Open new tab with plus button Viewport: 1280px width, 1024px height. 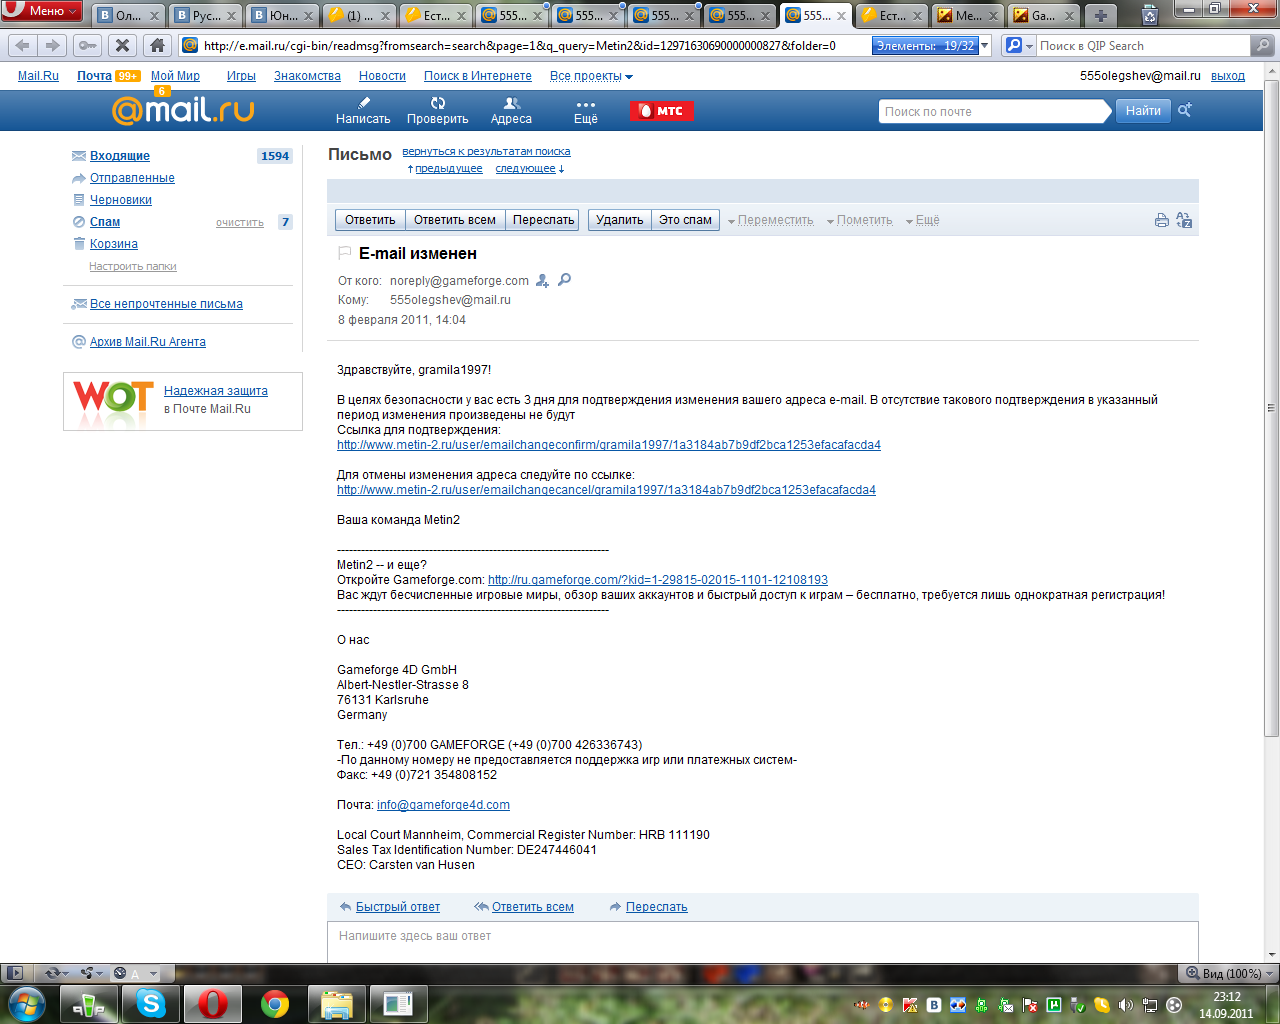[1100, 15]
